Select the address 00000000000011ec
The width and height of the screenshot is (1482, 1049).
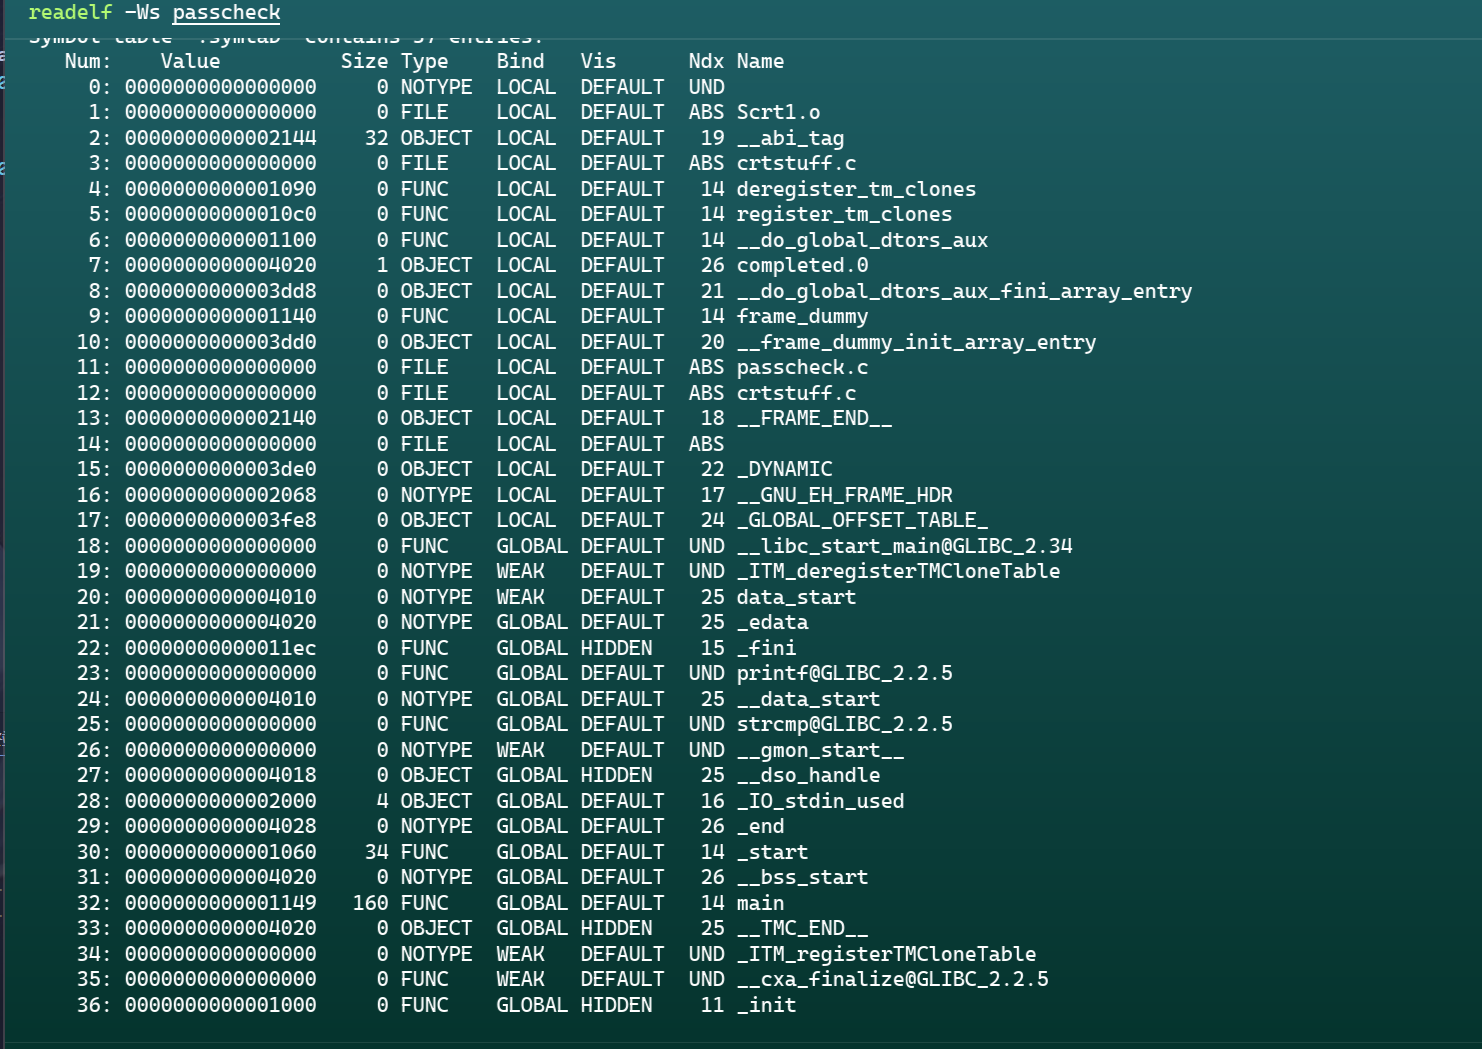220,649
